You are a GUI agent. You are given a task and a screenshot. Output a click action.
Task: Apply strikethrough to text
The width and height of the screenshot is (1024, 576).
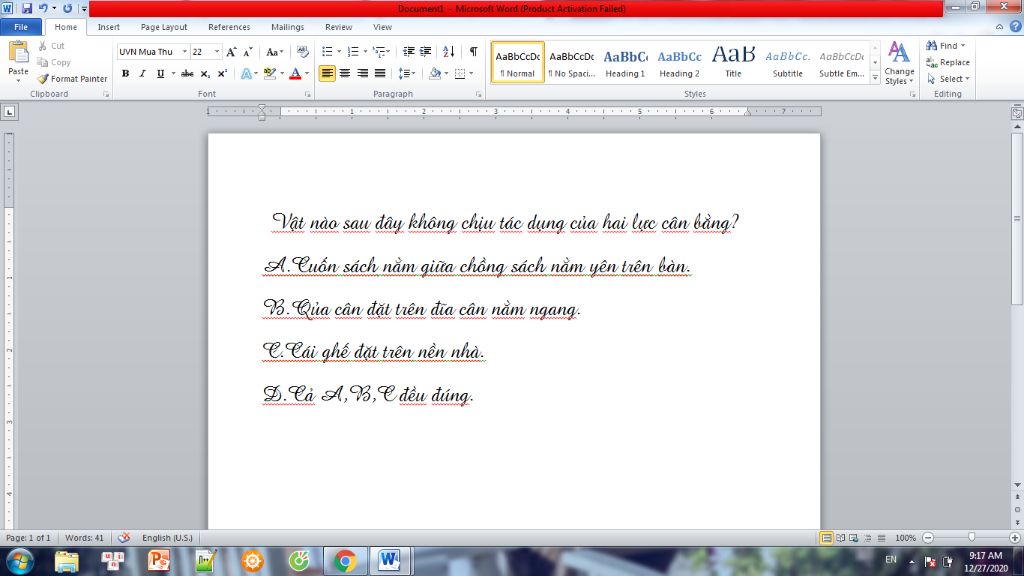tap(187, 74)
